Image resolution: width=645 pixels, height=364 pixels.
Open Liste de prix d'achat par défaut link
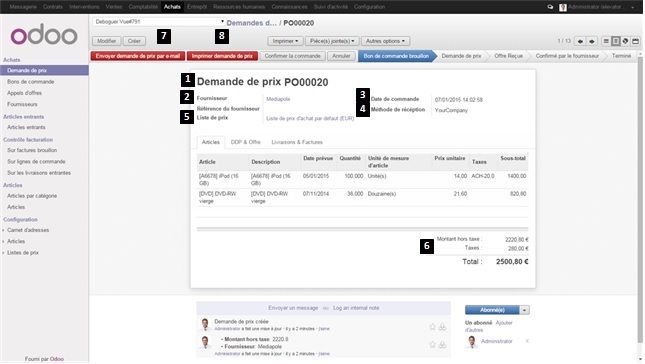(310, 118)
